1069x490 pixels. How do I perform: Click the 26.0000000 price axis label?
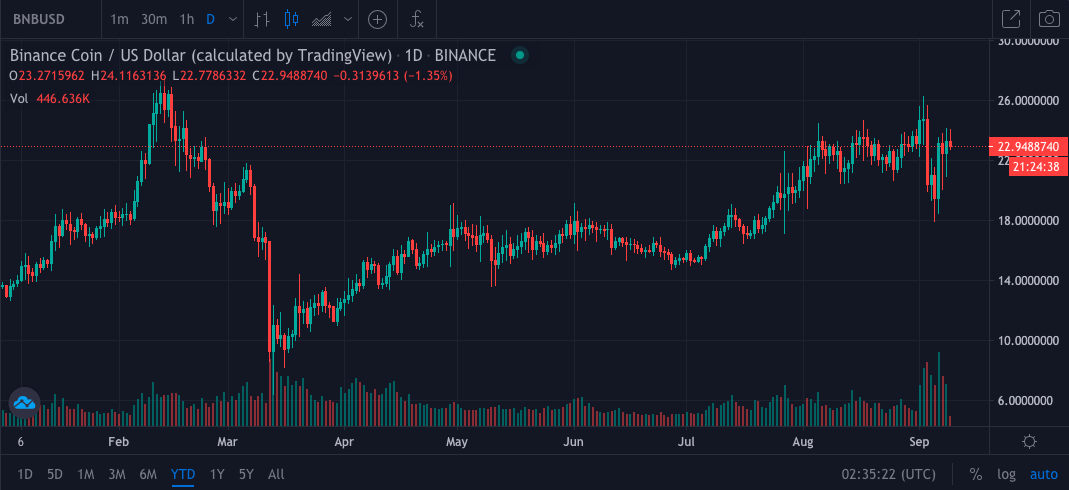click(x=1027, y=101)
